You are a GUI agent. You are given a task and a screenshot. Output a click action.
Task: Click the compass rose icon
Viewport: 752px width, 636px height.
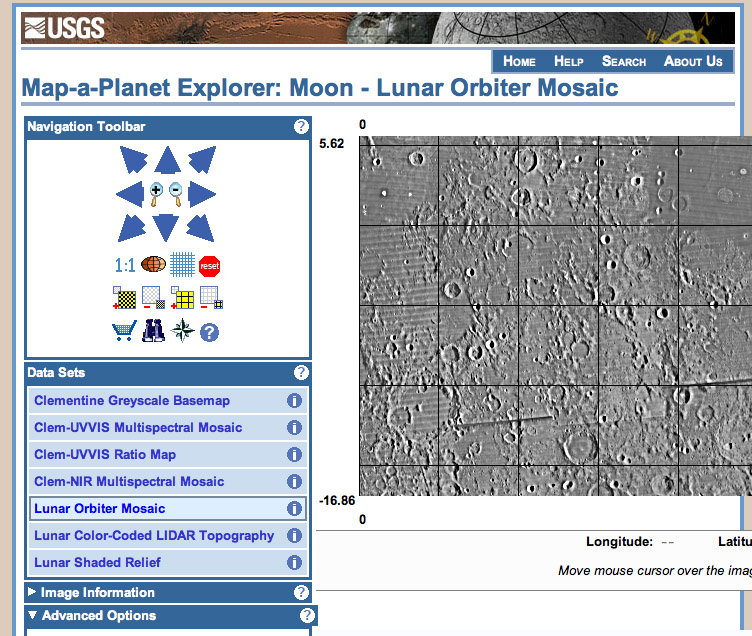(182, 331)
